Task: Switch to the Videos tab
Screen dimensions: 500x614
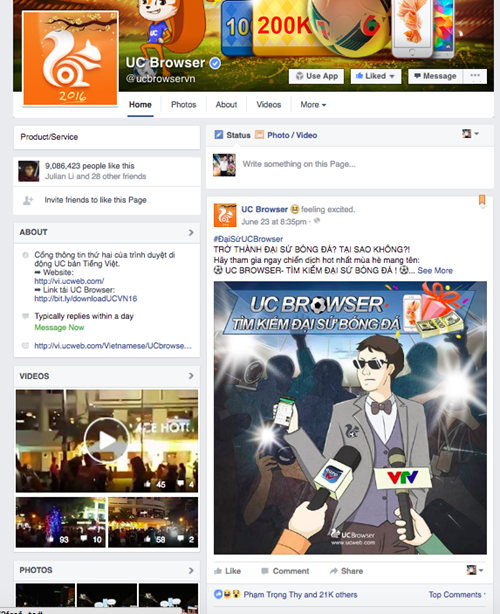Action: 269,105
